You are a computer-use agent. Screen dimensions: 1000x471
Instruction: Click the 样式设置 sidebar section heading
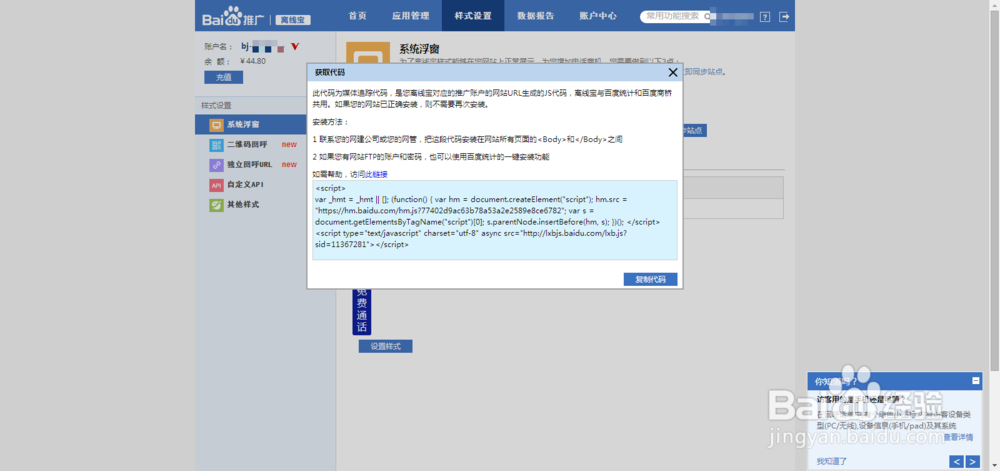tap(216, 105)
